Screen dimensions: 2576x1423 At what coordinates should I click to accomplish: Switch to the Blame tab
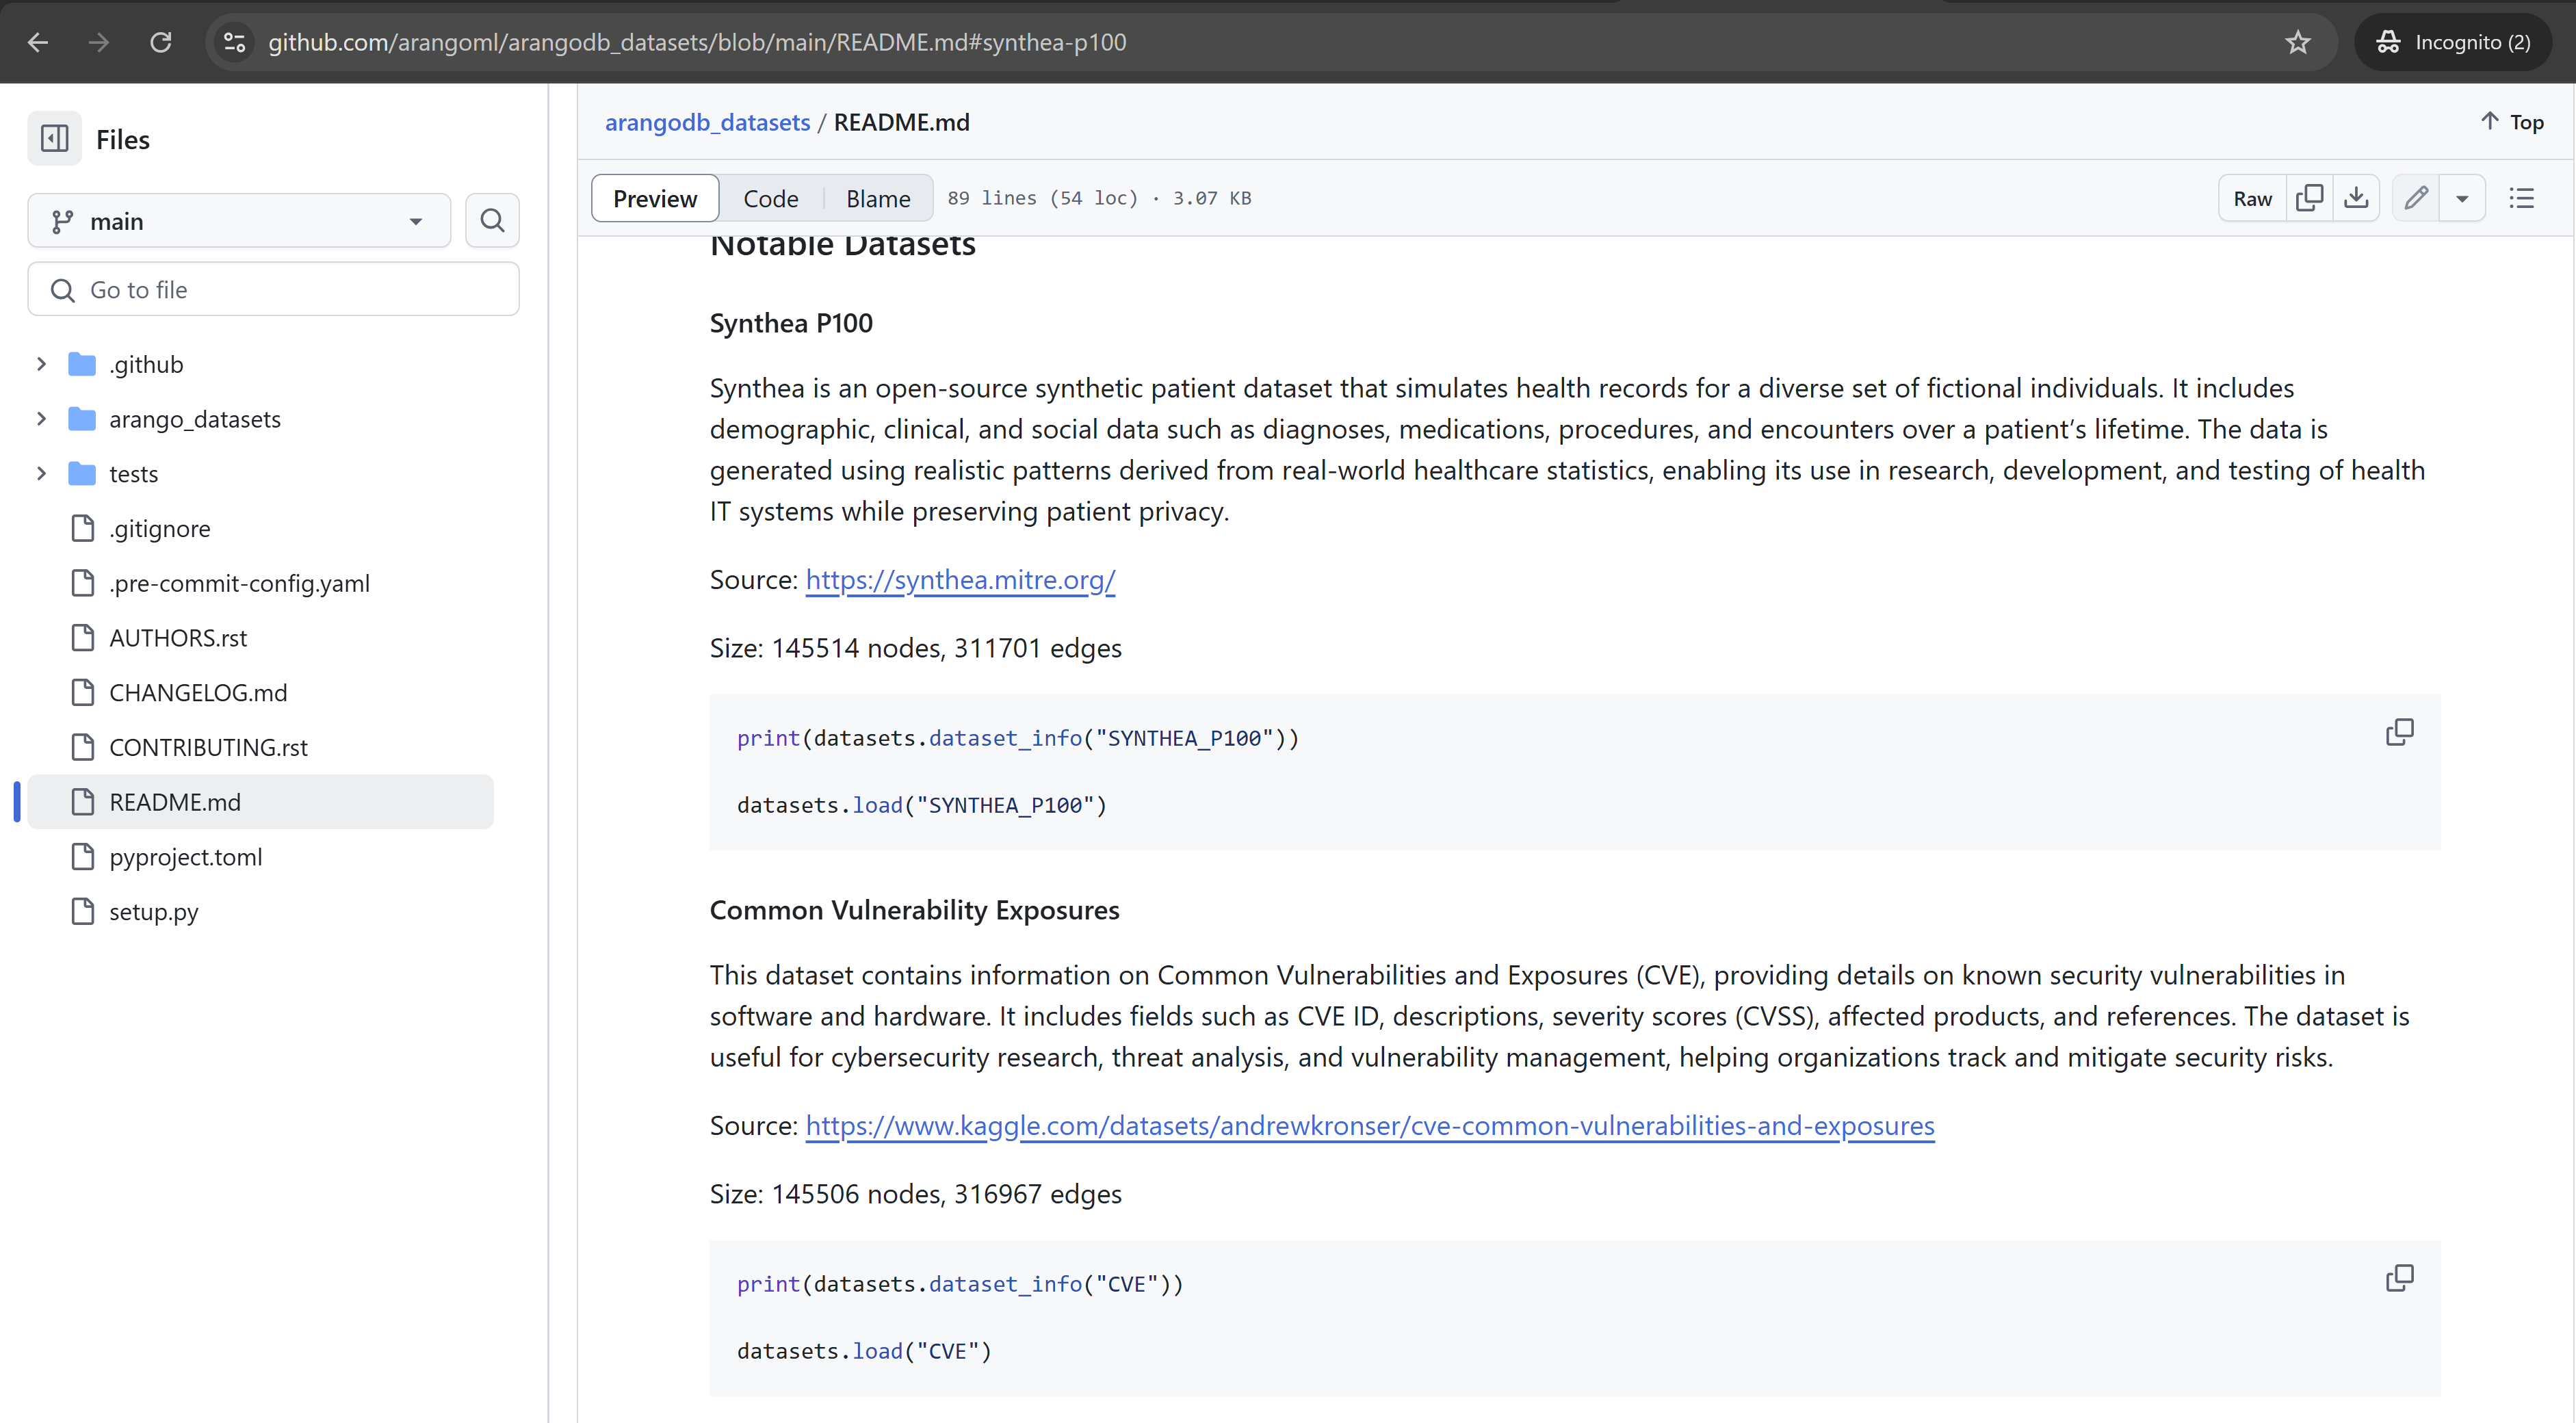(x=877, y=198)
